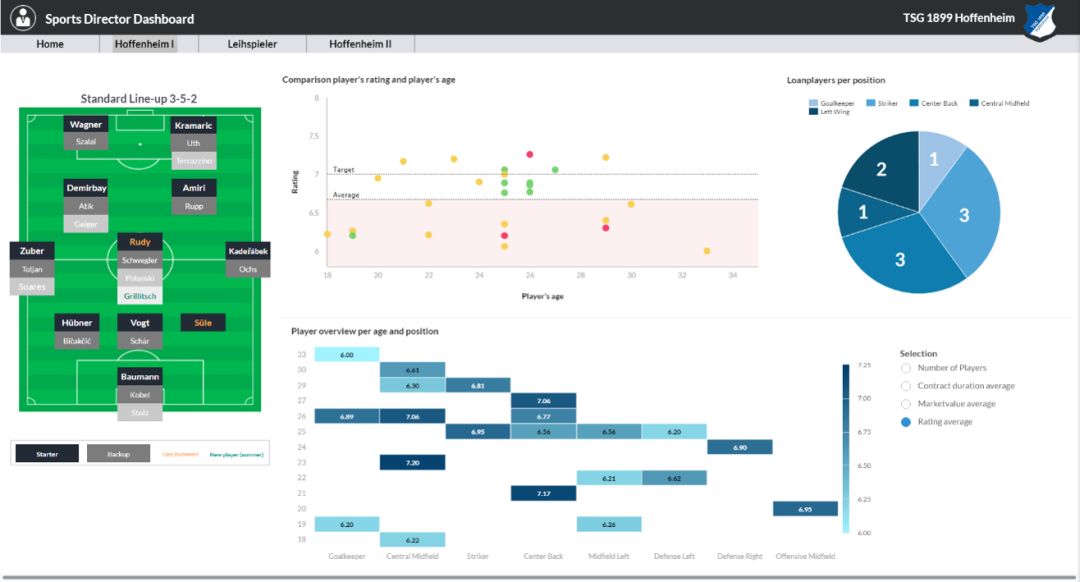Click the Striker legend color swatch

pos(871,103)
